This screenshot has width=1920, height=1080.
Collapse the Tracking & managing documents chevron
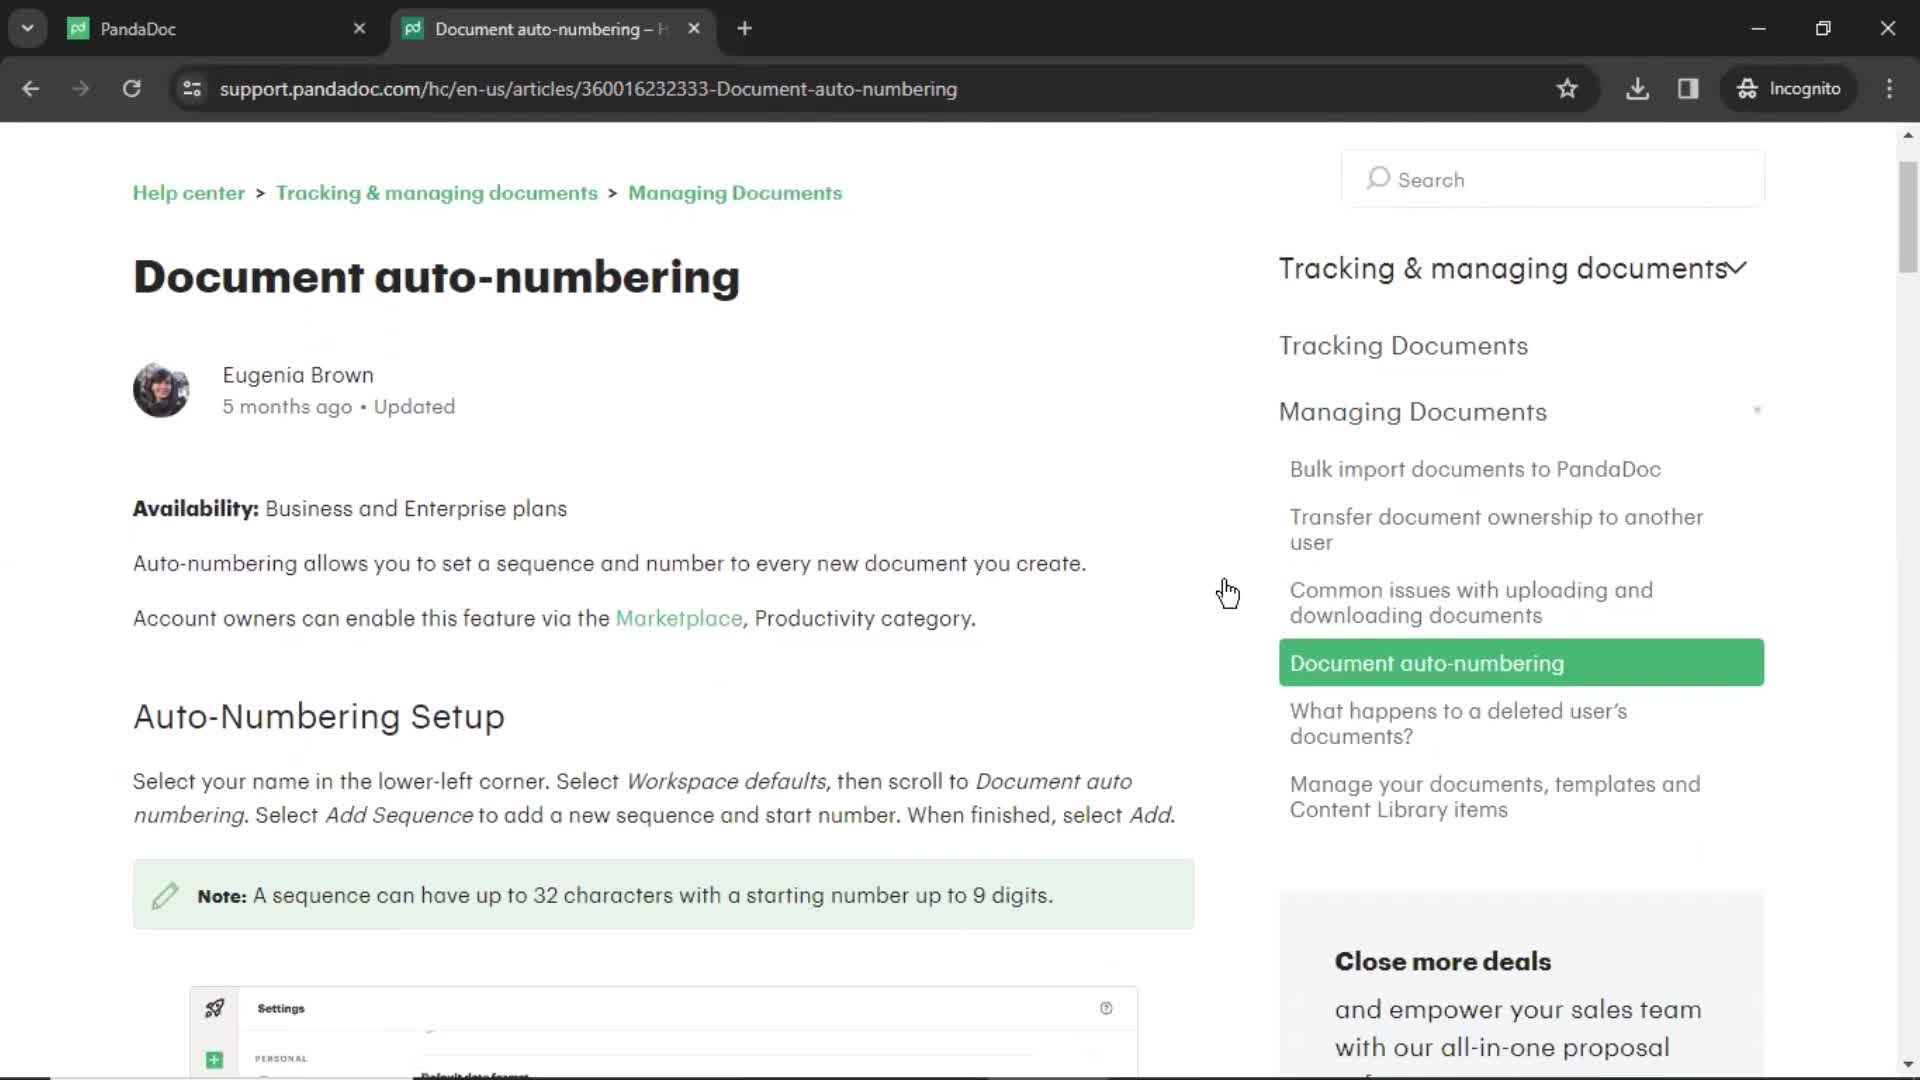point(1738,268)
